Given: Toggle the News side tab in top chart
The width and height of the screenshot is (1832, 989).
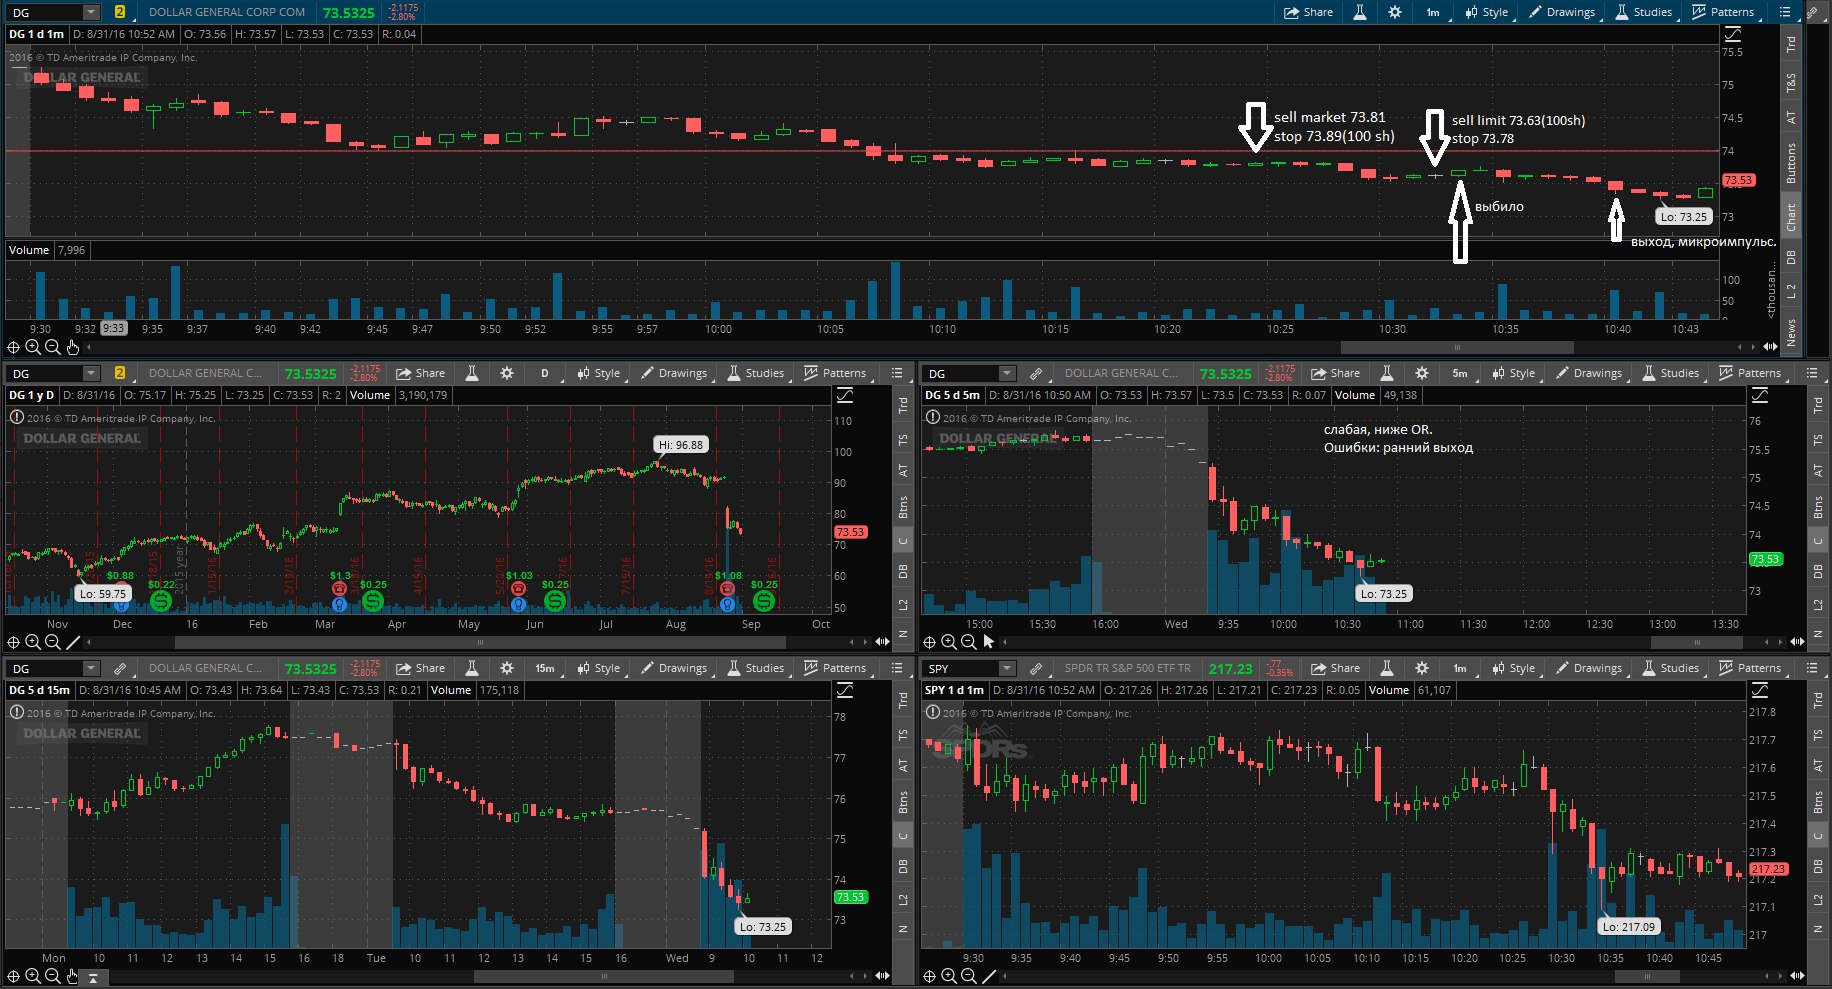Looking at the screenshot, I should coord(1791,332).
